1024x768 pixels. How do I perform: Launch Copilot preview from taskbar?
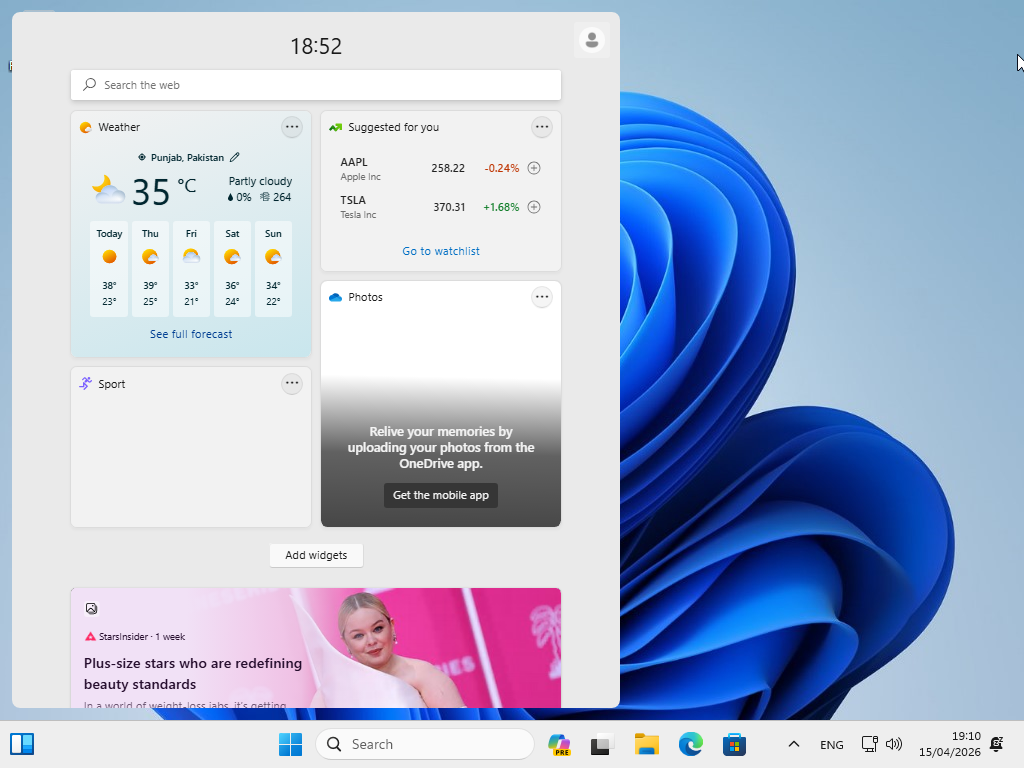tap(559, 744)
